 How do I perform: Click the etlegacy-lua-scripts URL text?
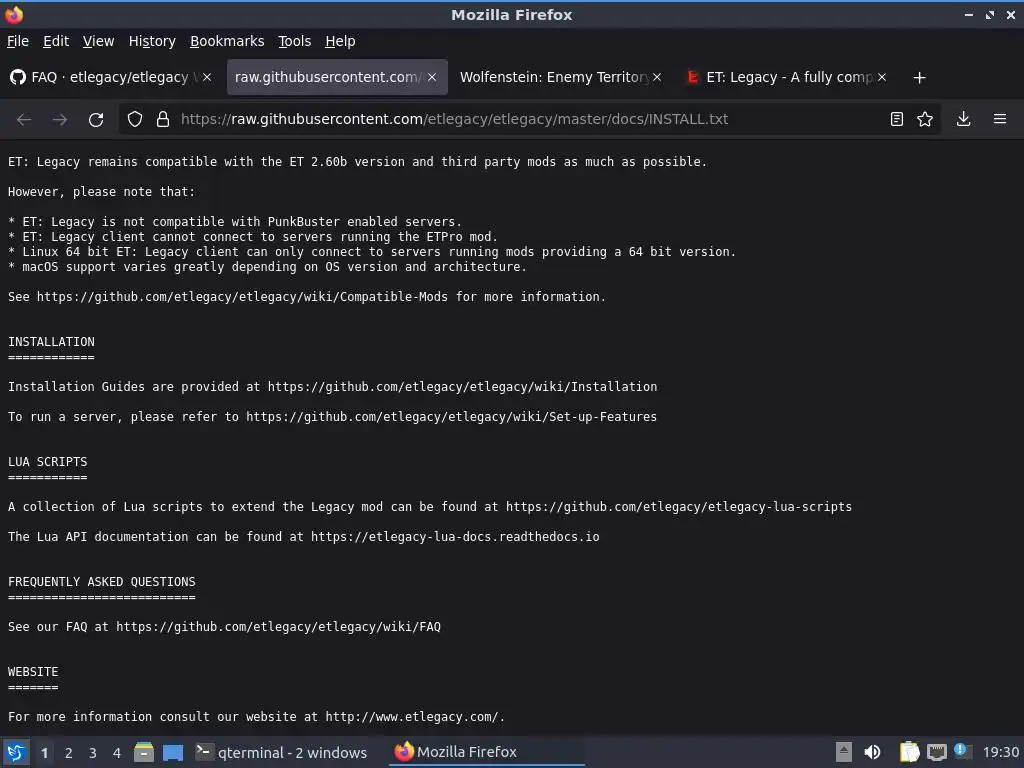(x=679, y=507)
